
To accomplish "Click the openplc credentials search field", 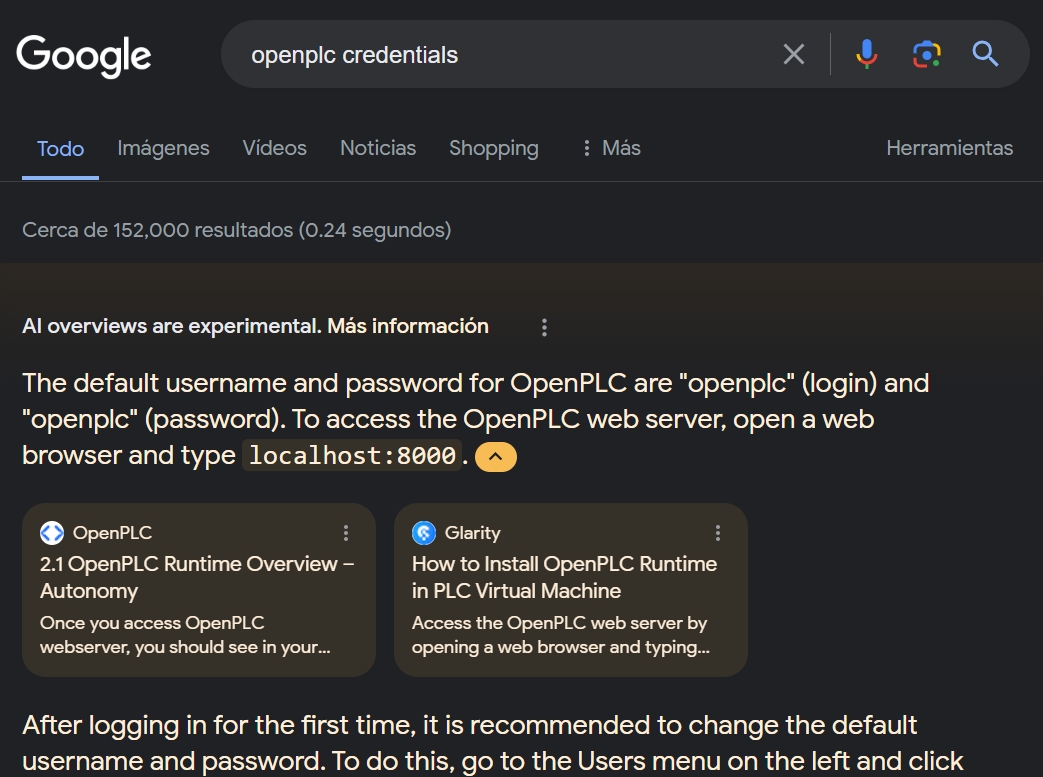I will (500, 55).
